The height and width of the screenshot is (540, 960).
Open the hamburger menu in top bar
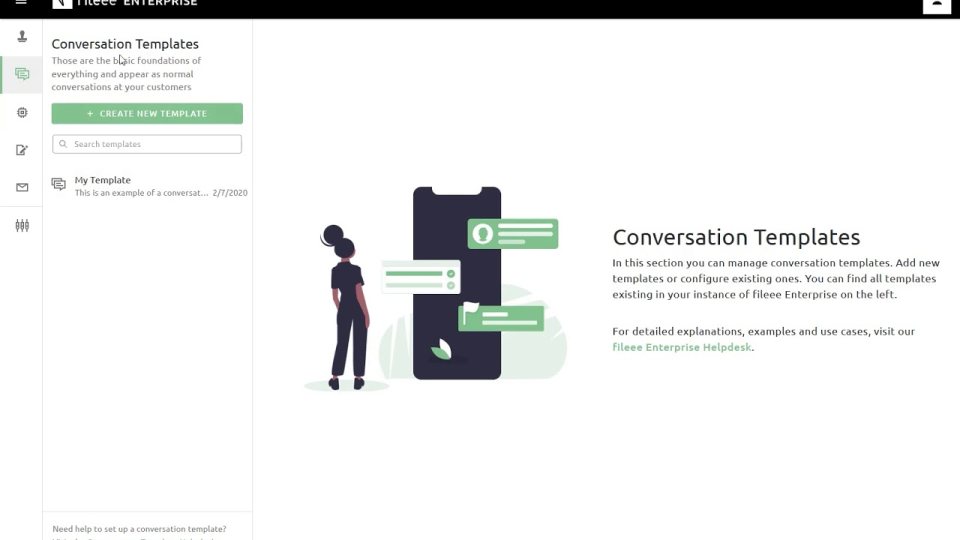click(21, 2)
